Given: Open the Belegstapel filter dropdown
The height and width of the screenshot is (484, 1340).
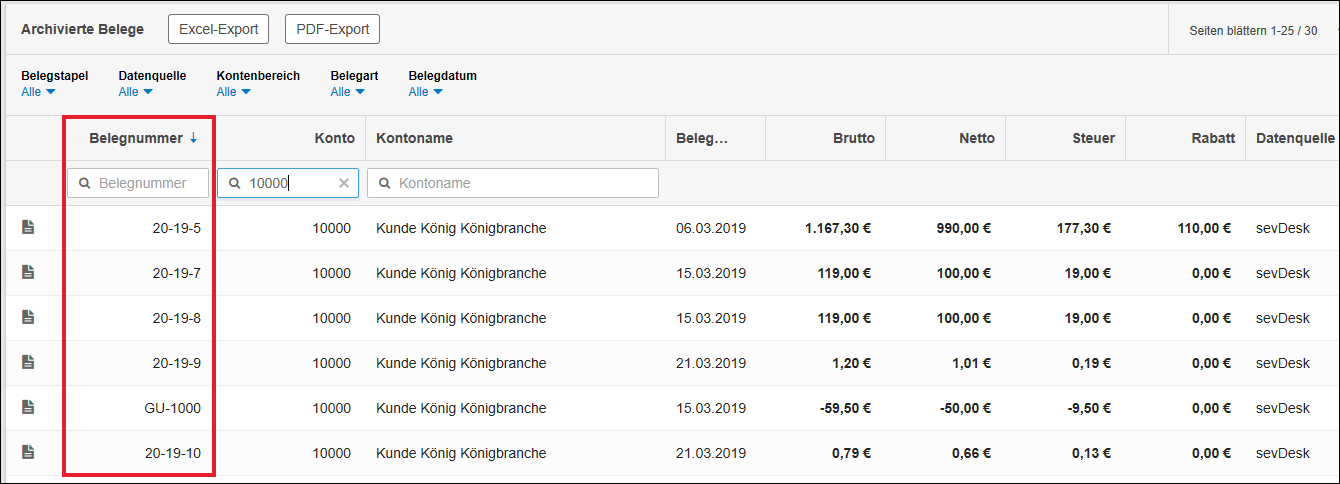Looking at the screenshot, I should tap(38, 92).
